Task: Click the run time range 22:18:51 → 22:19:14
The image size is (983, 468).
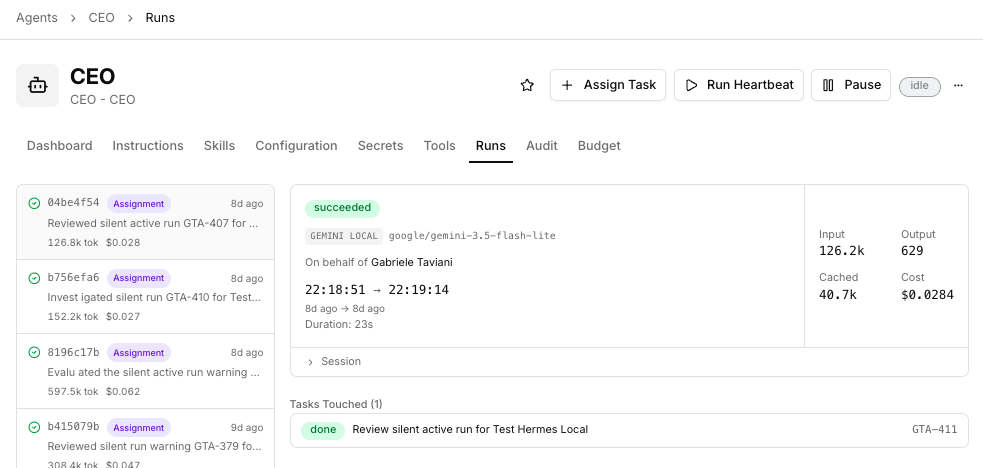Action: click(x=377, y=290)
